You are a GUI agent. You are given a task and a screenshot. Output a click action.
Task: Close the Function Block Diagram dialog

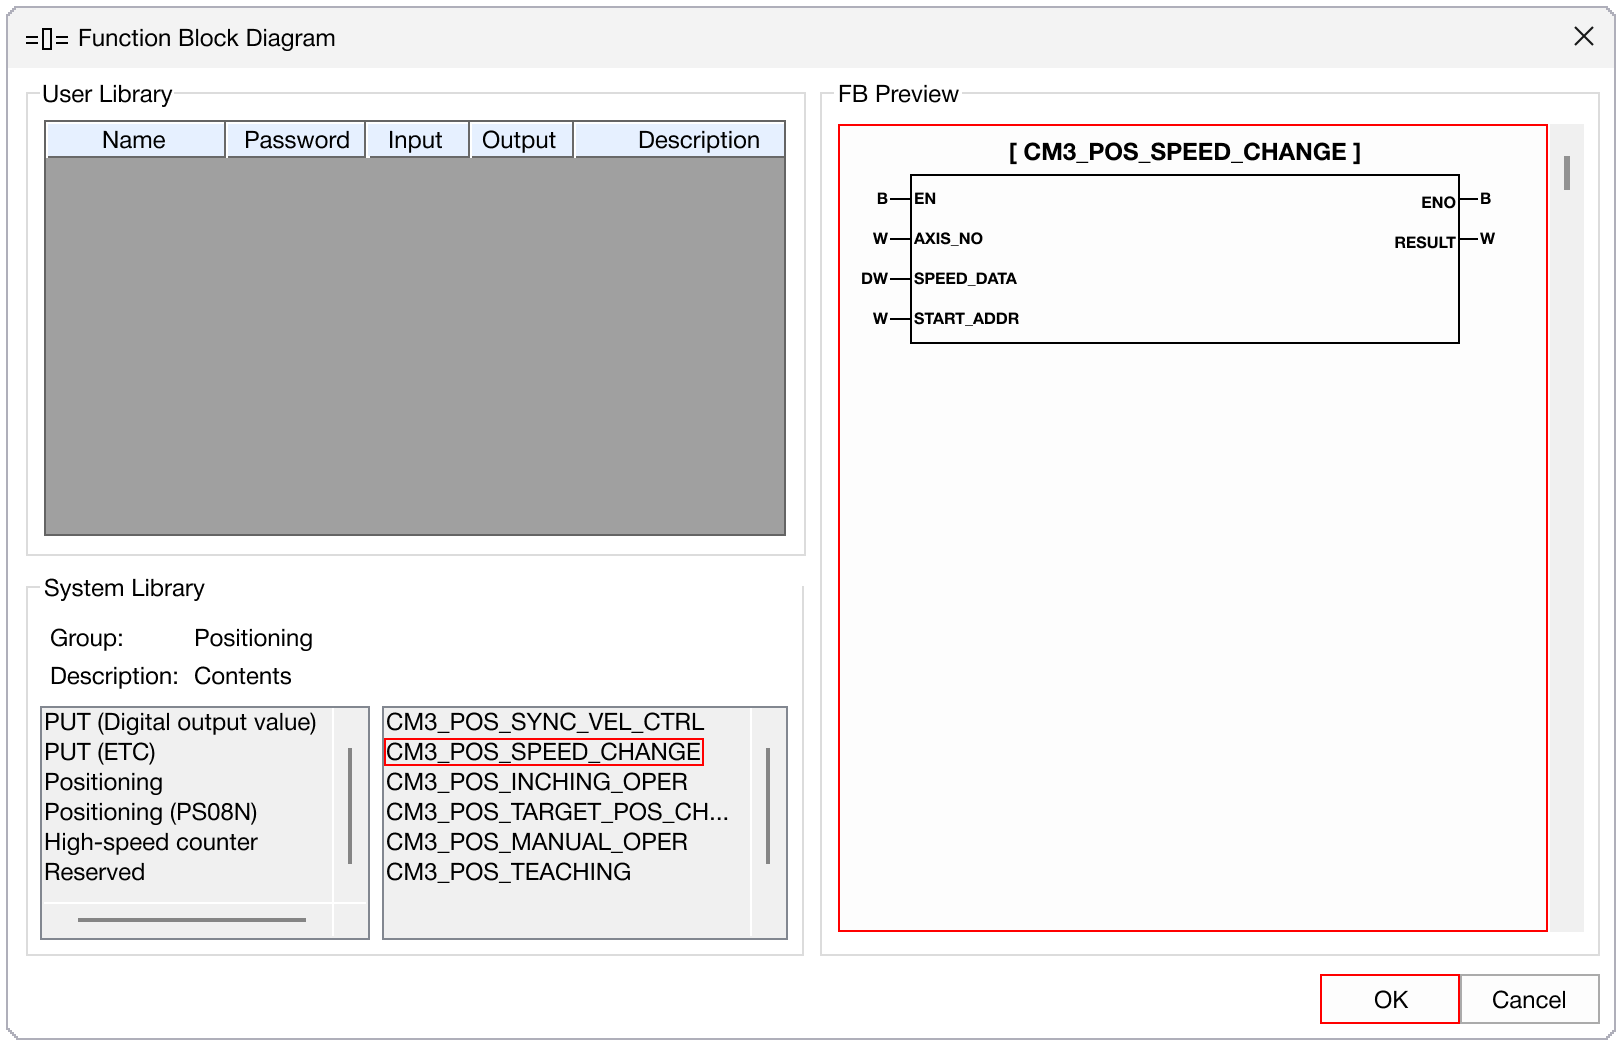click(x=1583, y=37)
